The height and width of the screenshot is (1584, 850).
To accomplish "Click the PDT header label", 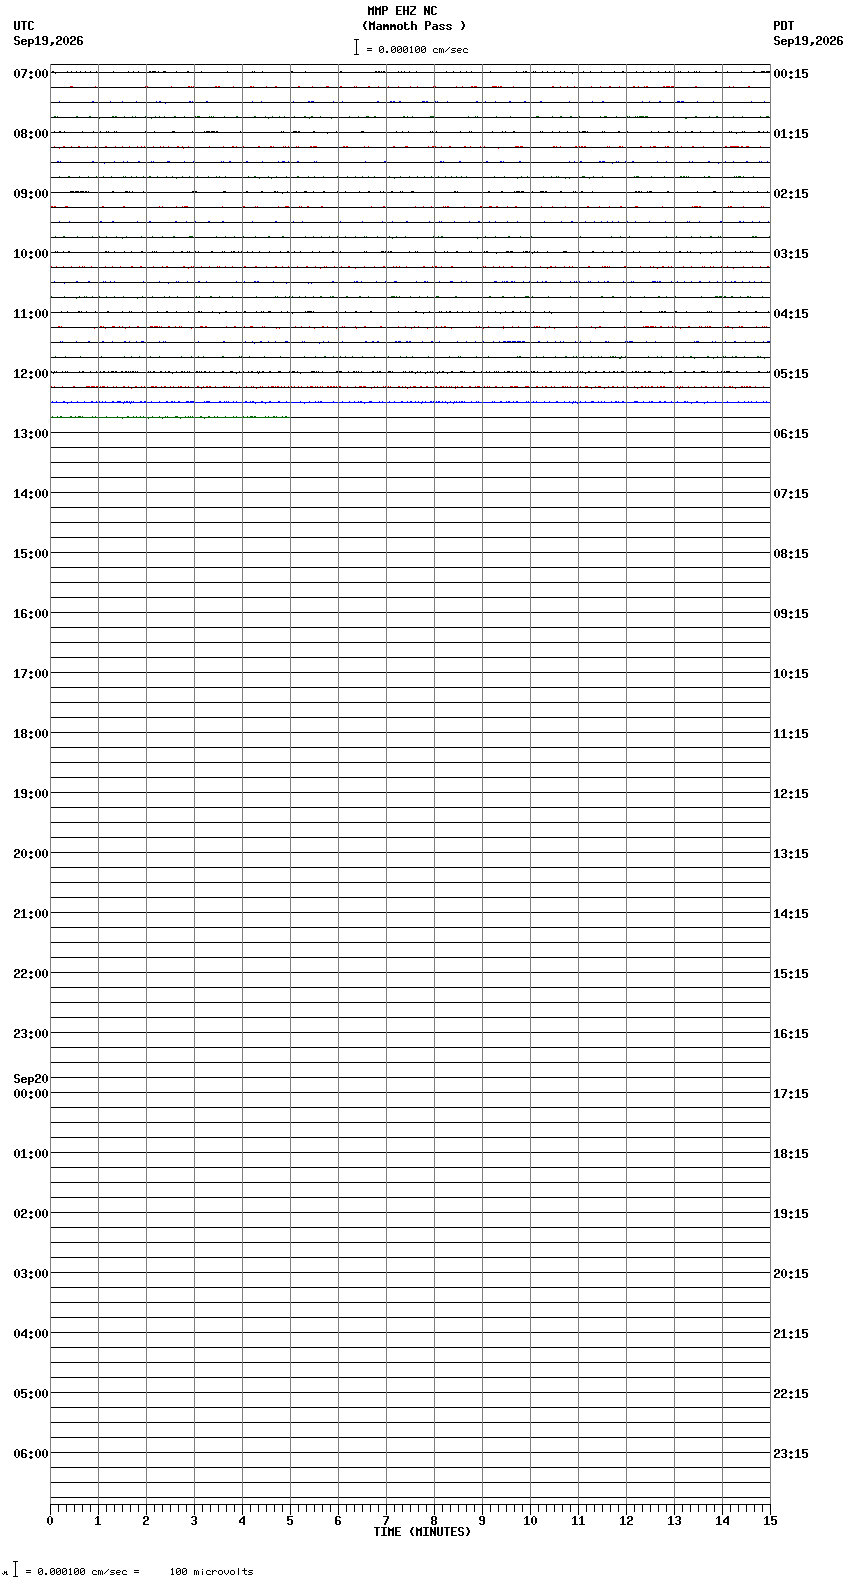I will point(784,26).
